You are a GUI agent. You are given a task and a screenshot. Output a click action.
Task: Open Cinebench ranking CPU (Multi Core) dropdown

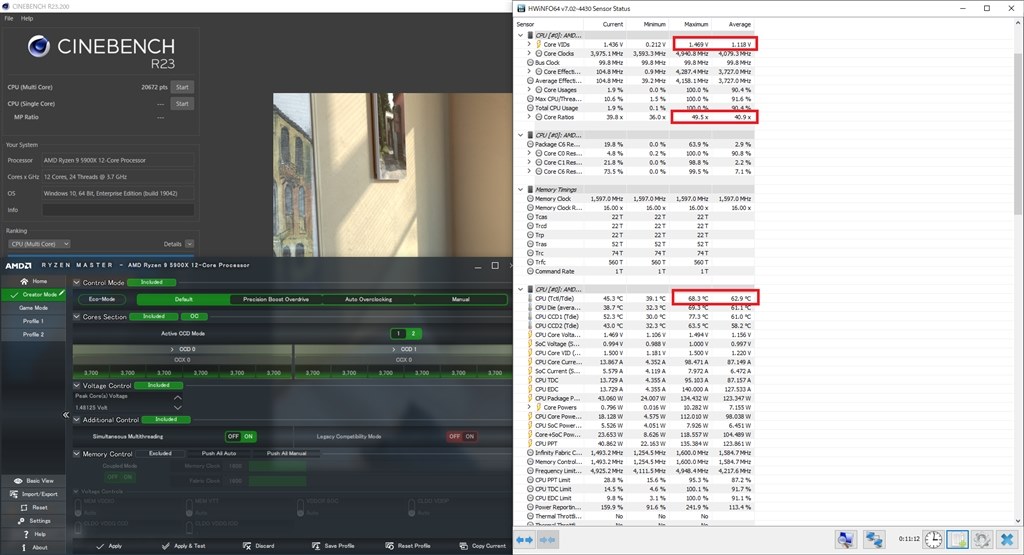pos(39,244)
